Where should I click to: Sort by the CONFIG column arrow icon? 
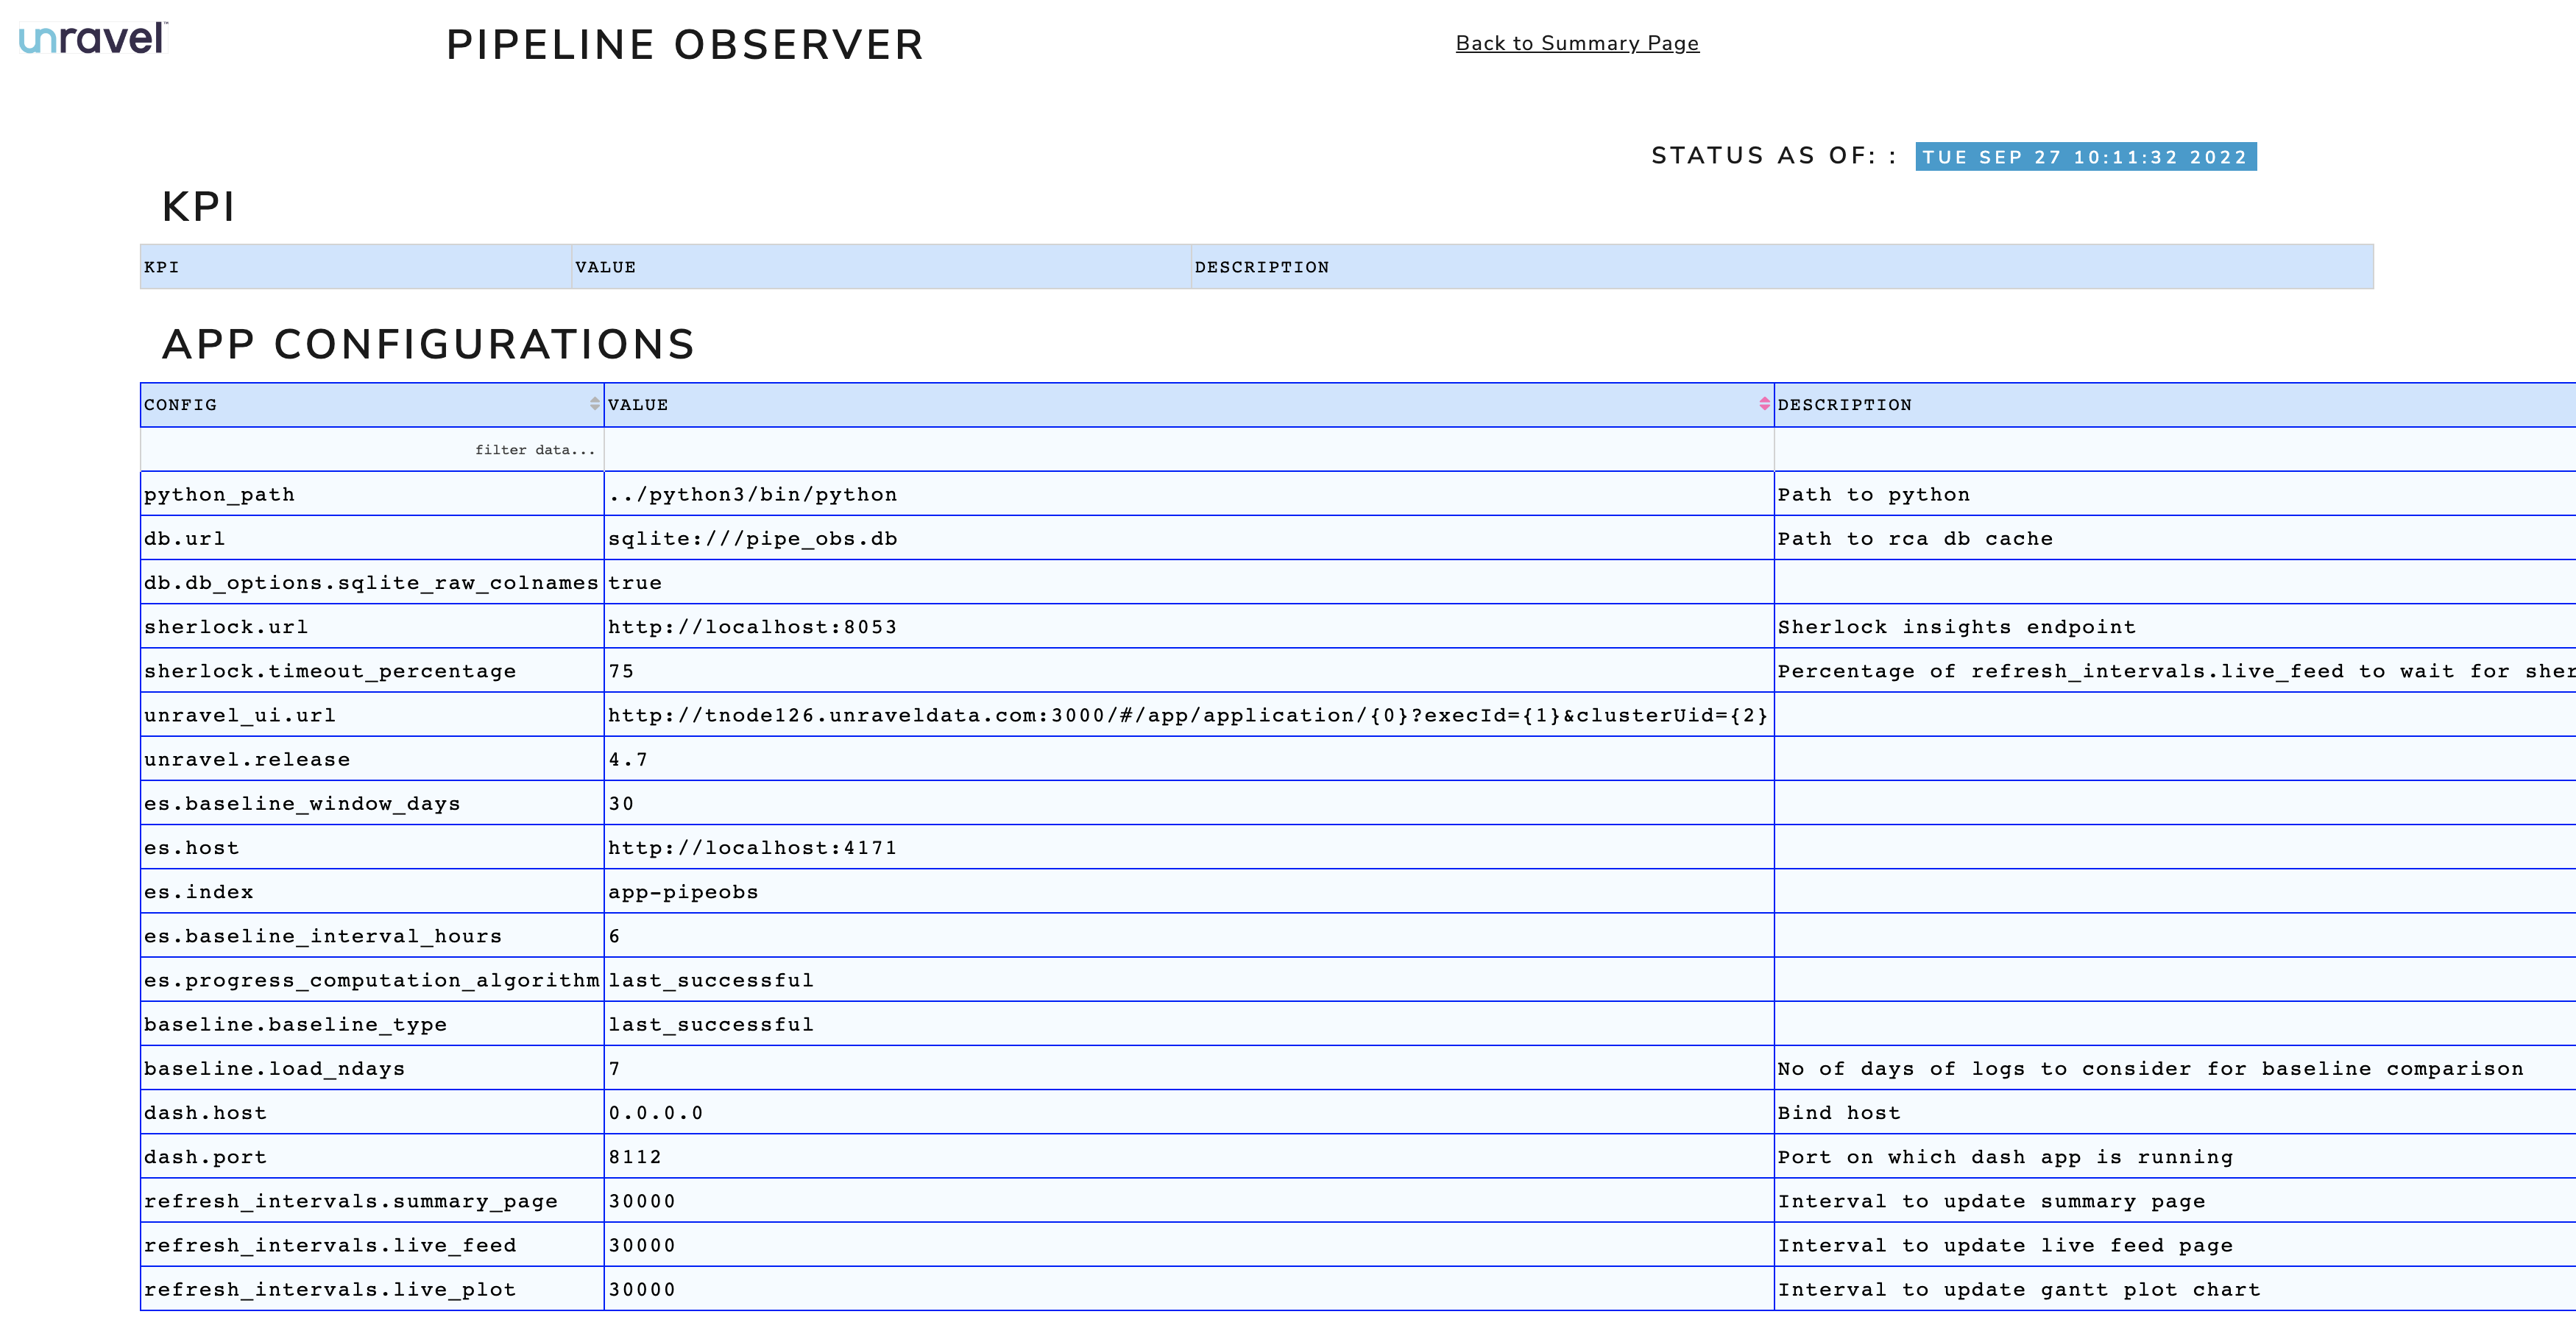[595, 404]
